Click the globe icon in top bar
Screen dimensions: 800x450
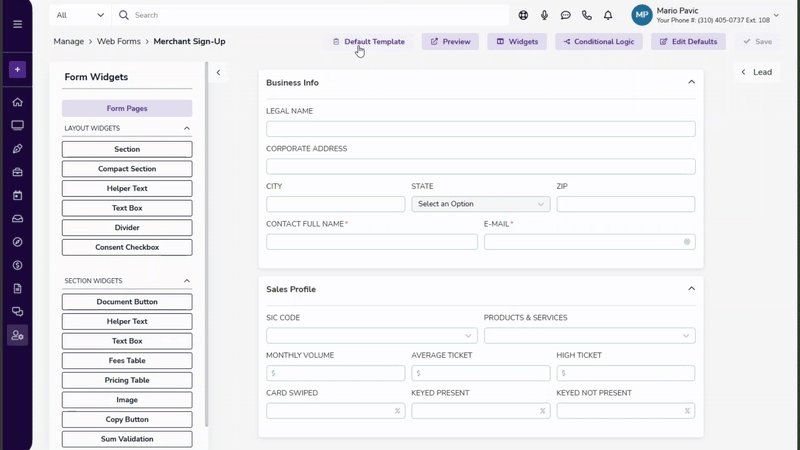click(x=523, y=16)
